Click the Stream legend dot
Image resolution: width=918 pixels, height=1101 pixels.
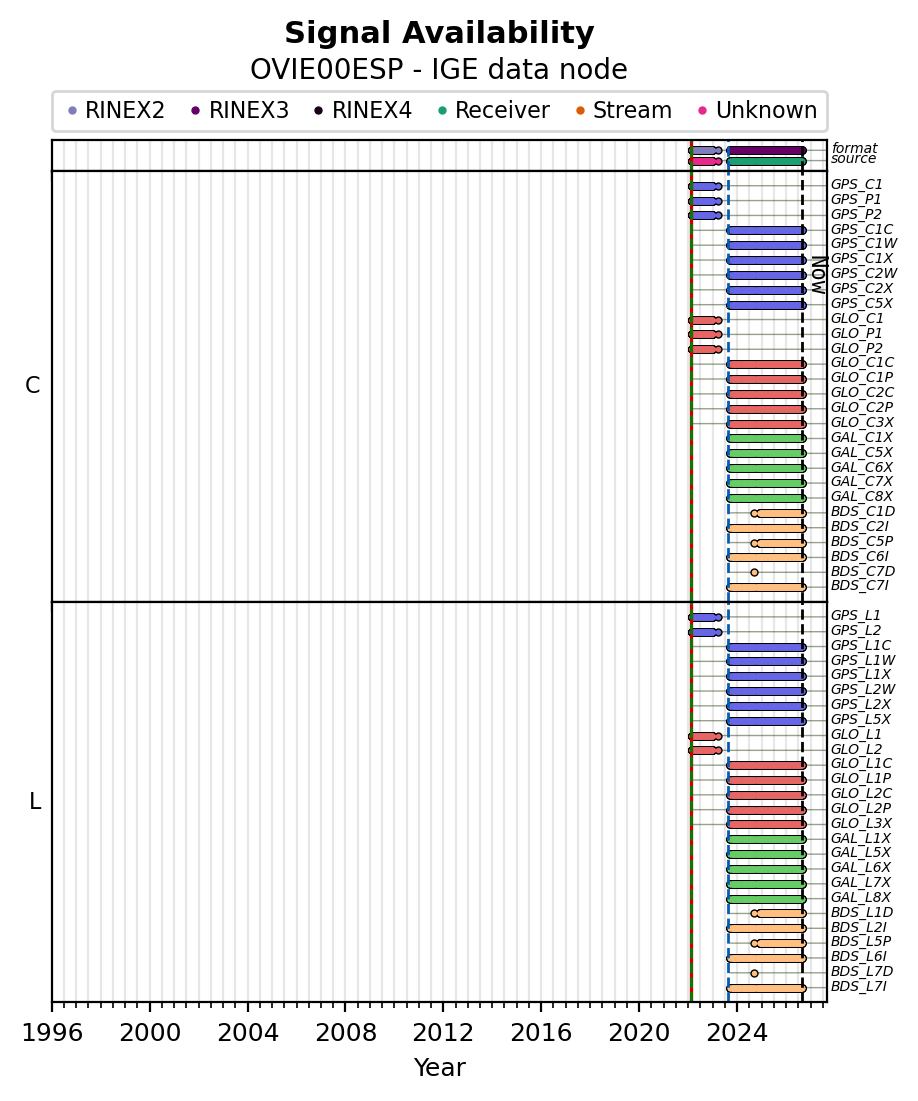[x=580, y=110]
